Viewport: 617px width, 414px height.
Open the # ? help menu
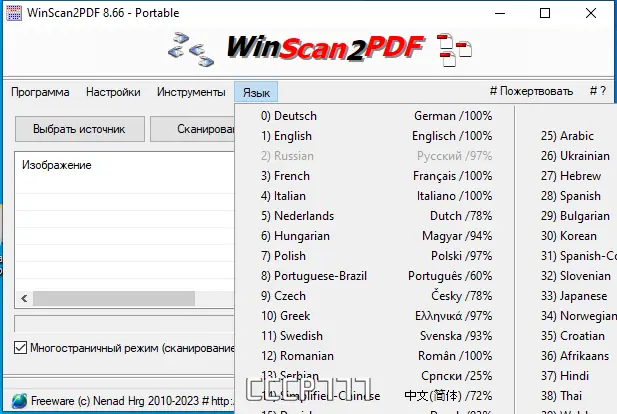pos(598,91)
